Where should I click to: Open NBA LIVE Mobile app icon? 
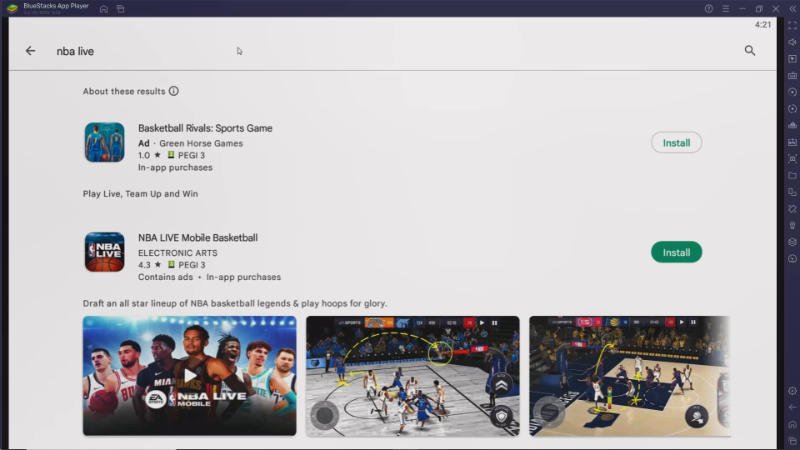coord(105,252)
